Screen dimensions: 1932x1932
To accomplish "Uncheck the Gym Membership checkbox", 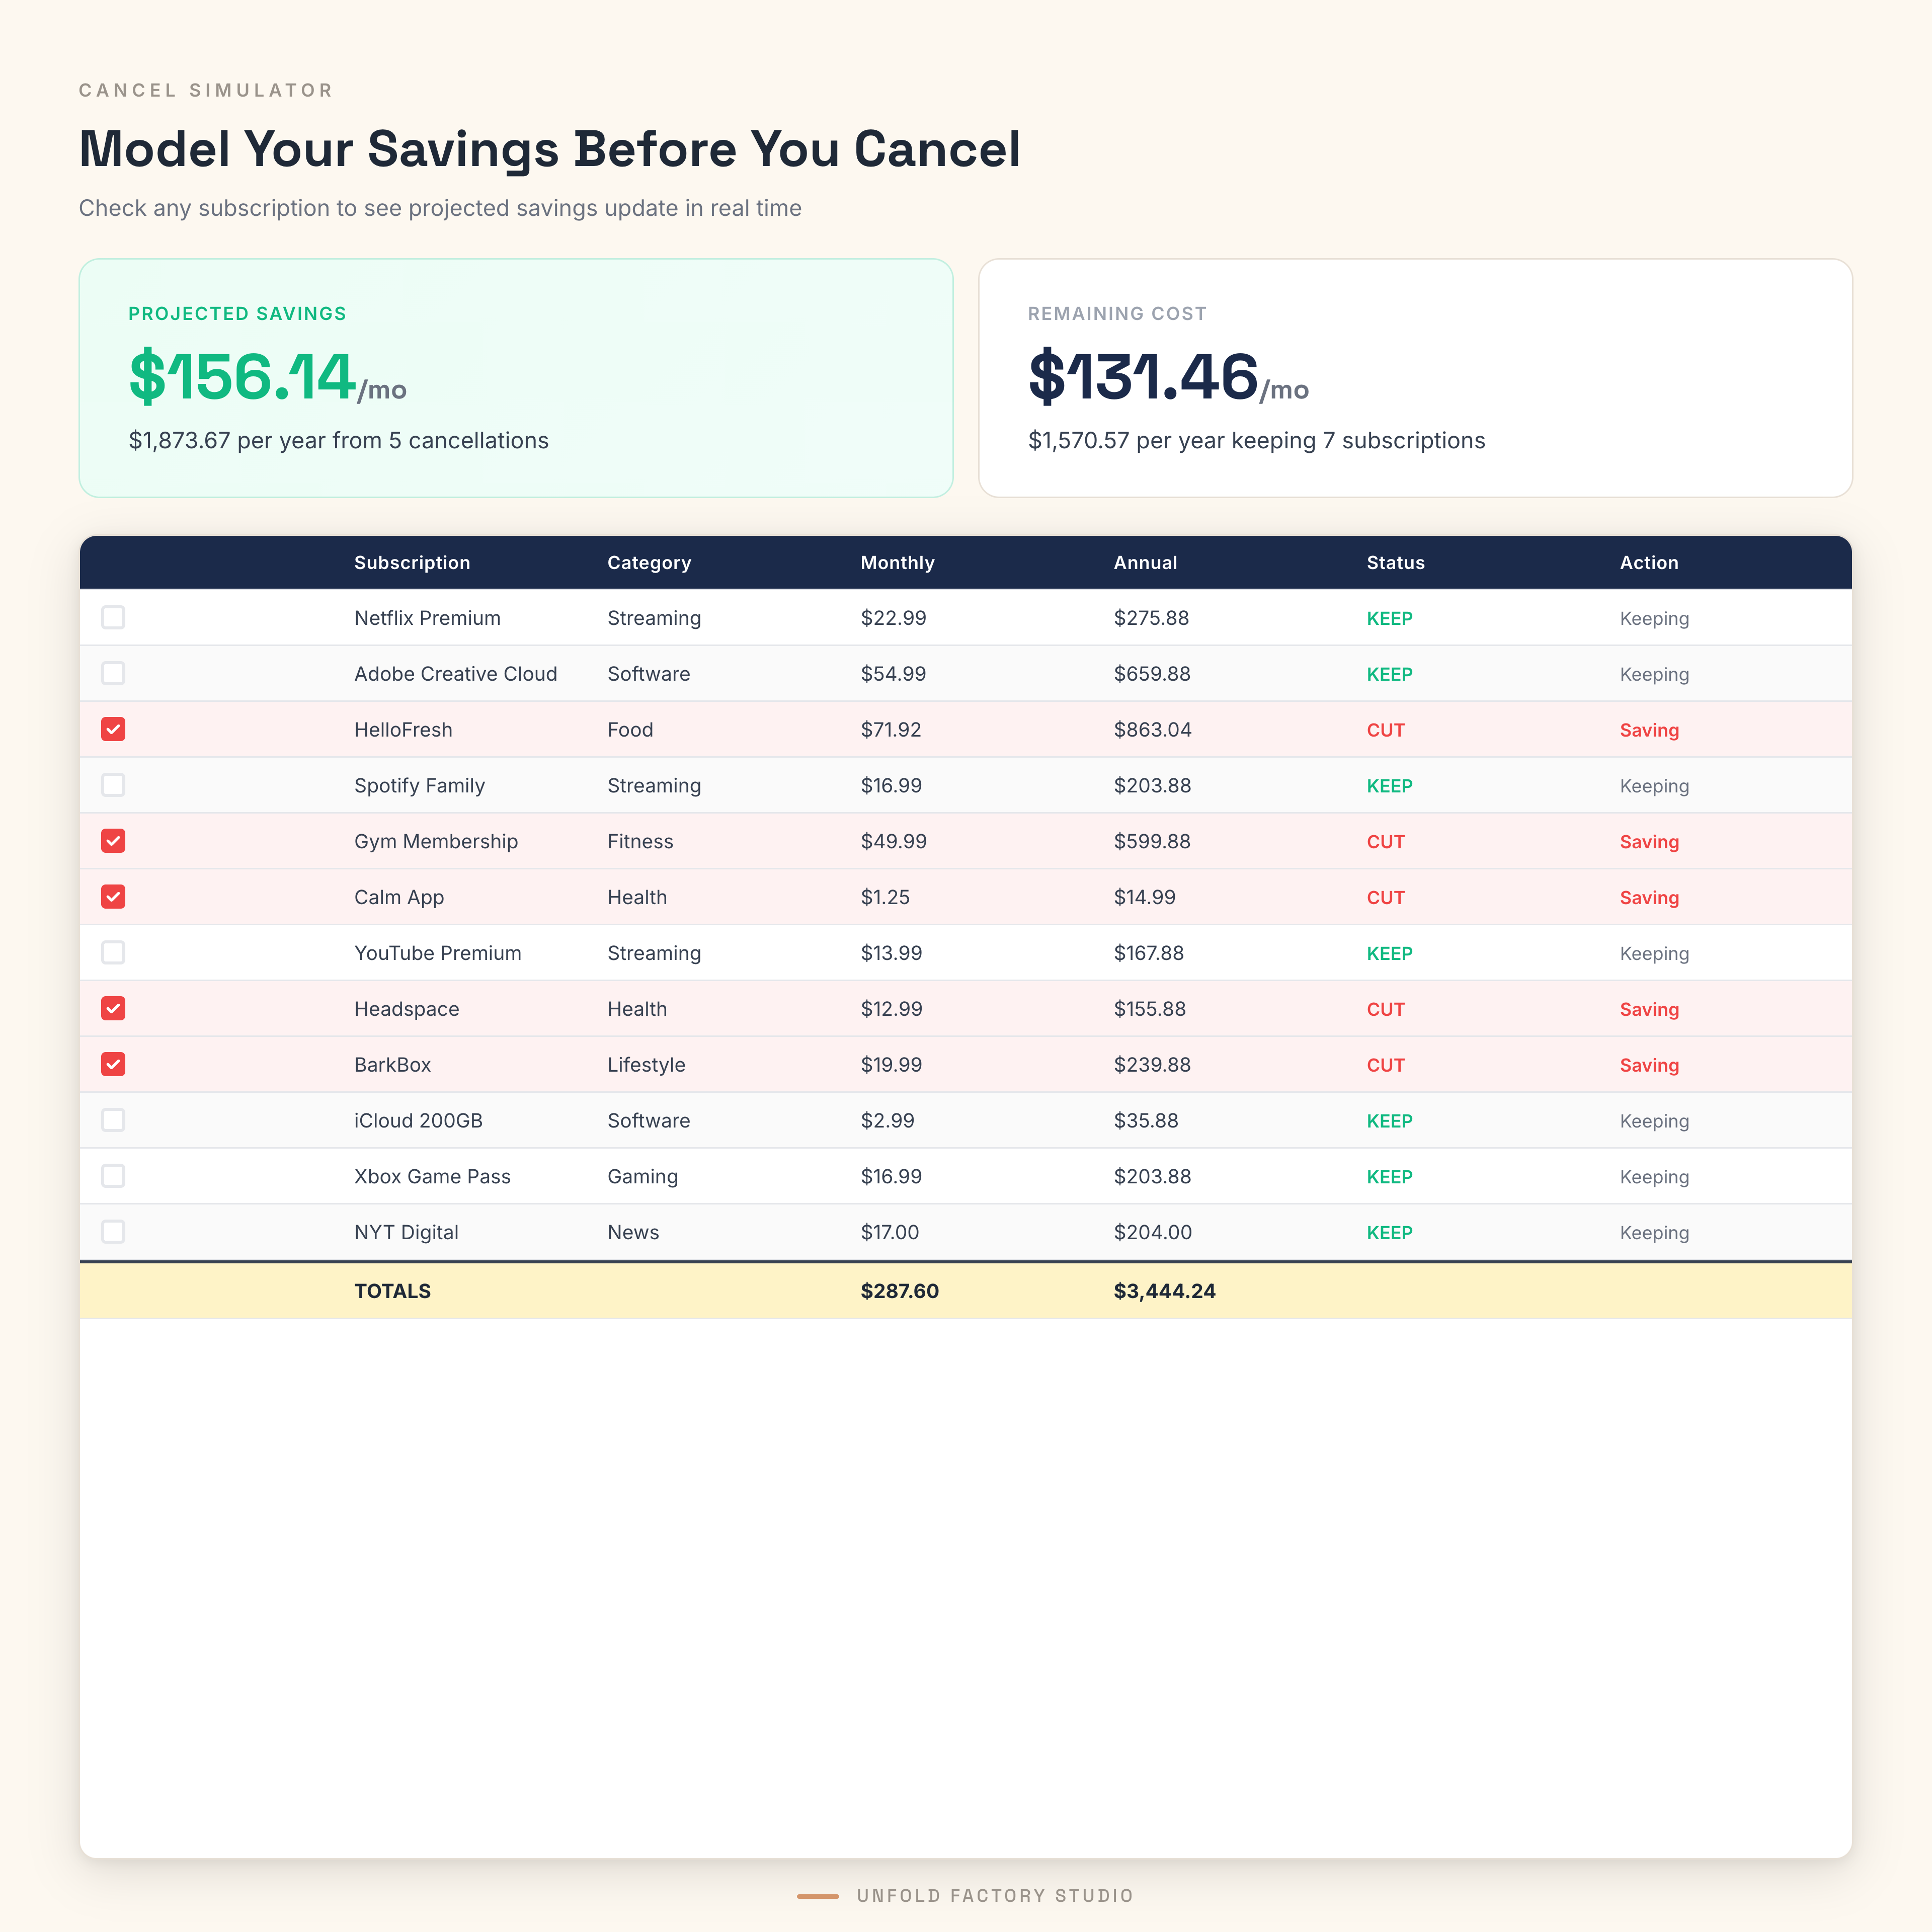I will coord(113,841).
